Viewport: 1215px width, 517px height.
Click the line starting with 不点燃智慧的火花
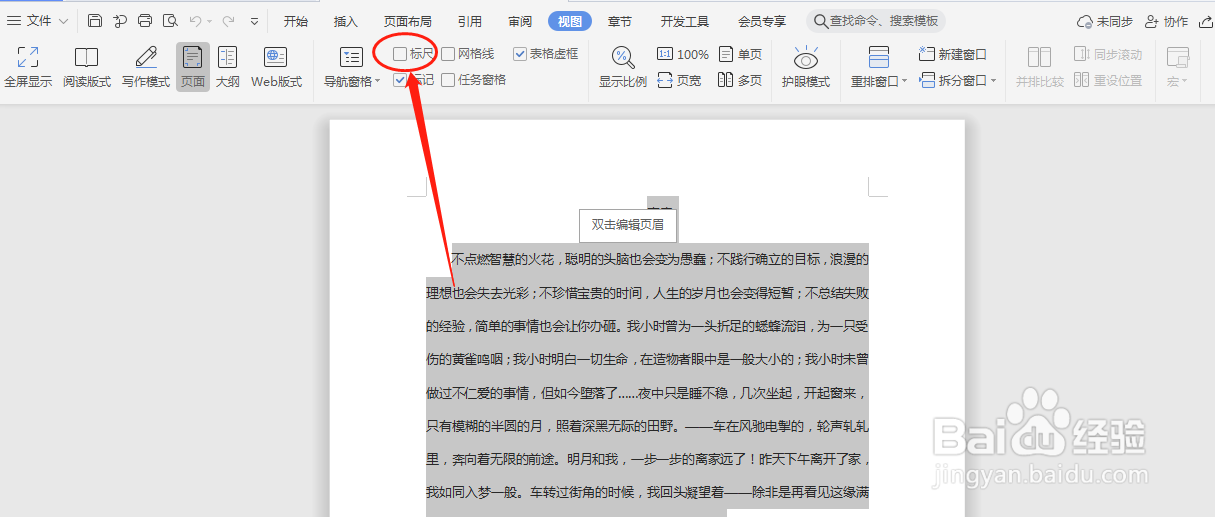click(660, 259)
